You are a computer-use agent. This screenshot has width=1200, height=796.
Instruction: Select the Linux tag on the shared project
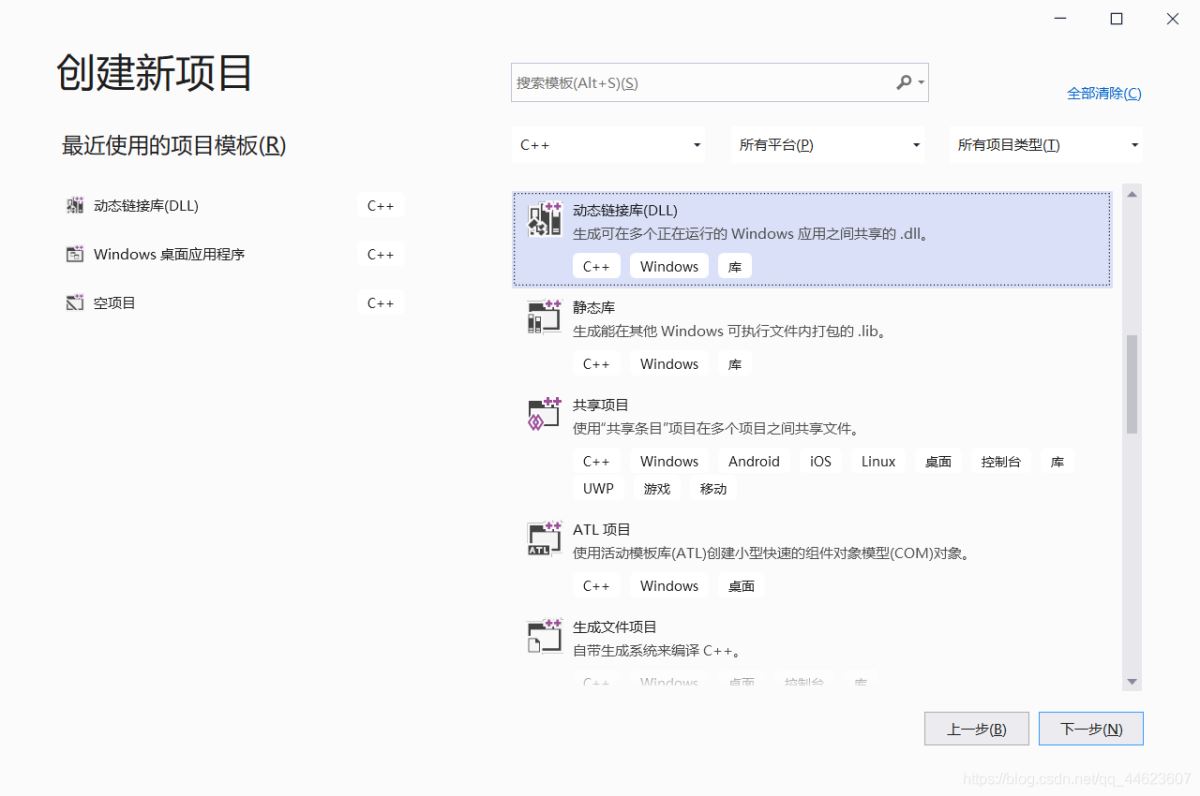(x=877, y=461)
